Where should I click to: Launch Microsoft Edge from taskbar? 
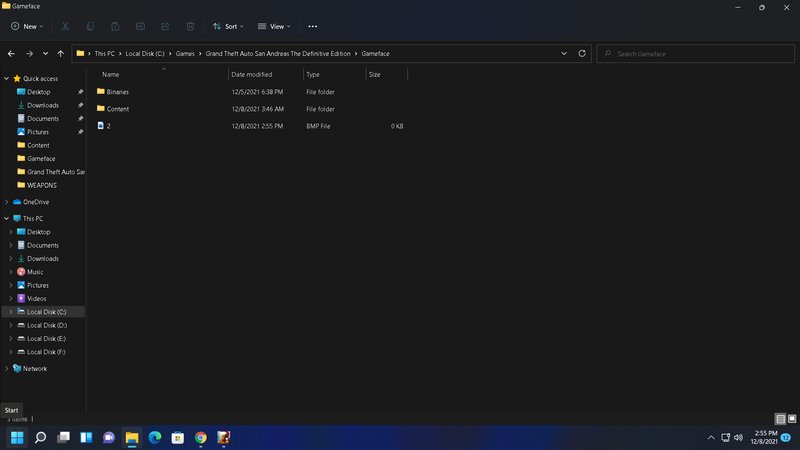[155, 438]
